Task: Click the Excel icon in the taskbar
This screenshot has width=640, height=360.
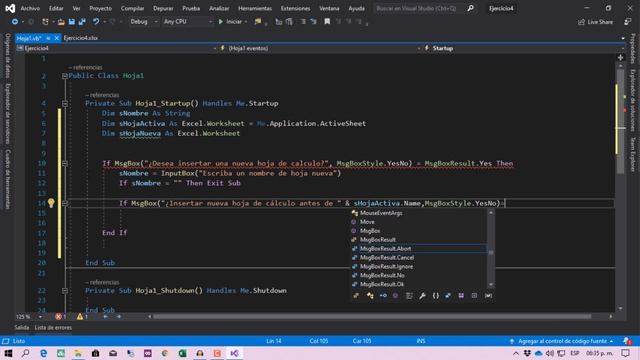Action: [182, 353]
